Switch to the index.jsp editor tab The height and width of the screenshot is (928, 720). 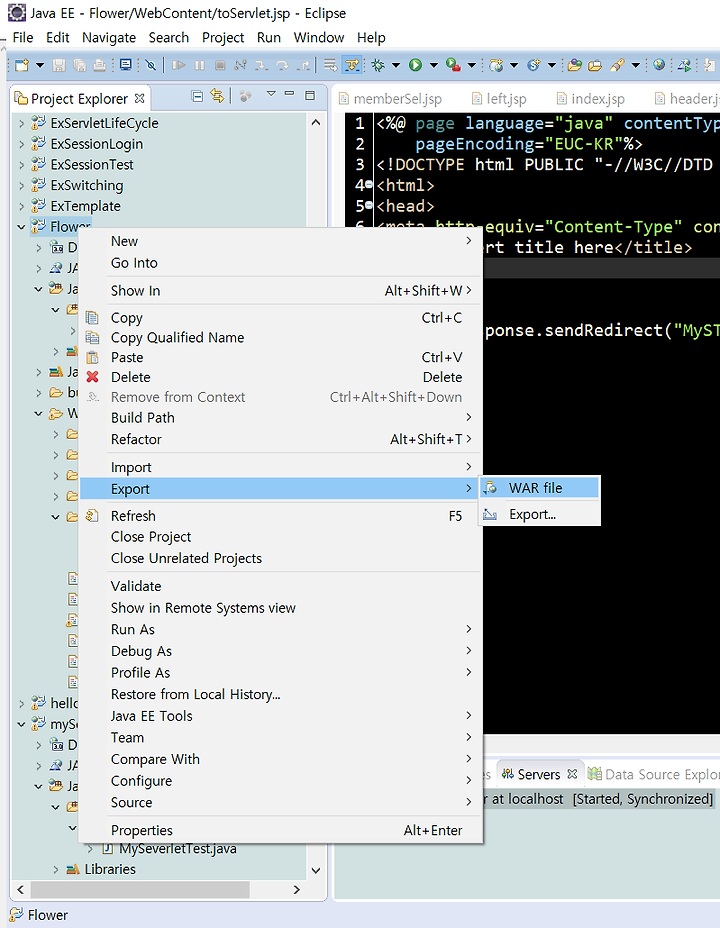pyautogui.click(x=590, y=99)
